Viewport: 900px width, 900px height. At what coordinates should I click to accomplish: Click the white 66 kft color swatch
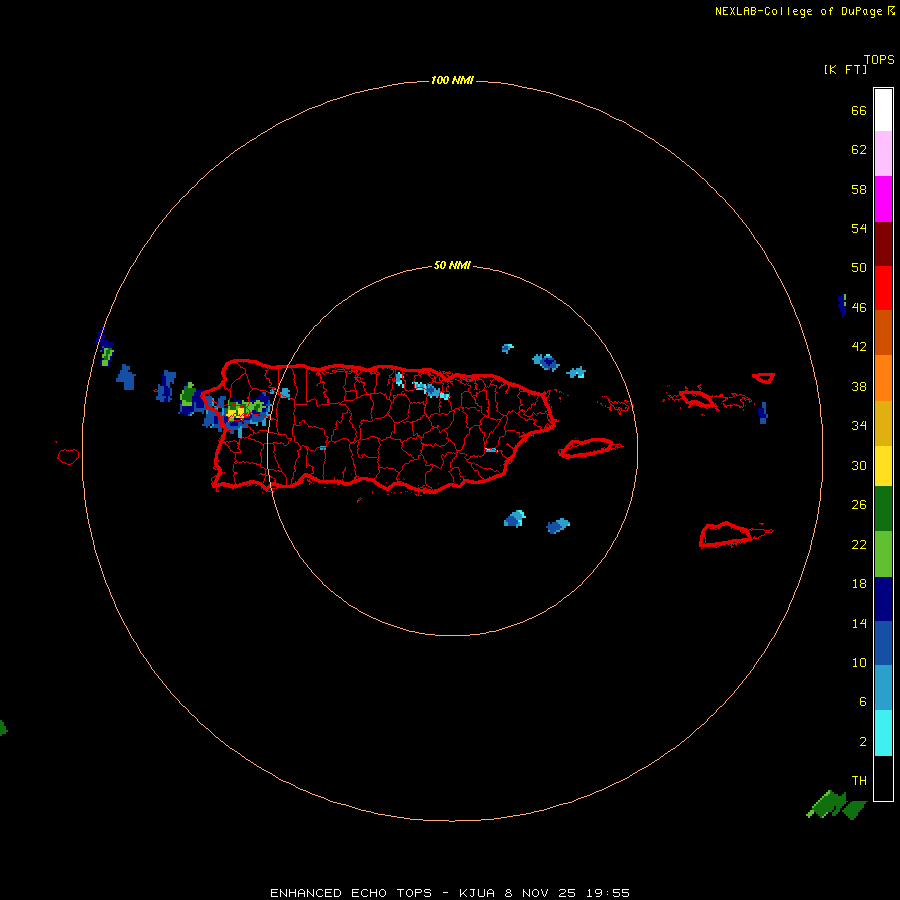[x=883, y=110]
